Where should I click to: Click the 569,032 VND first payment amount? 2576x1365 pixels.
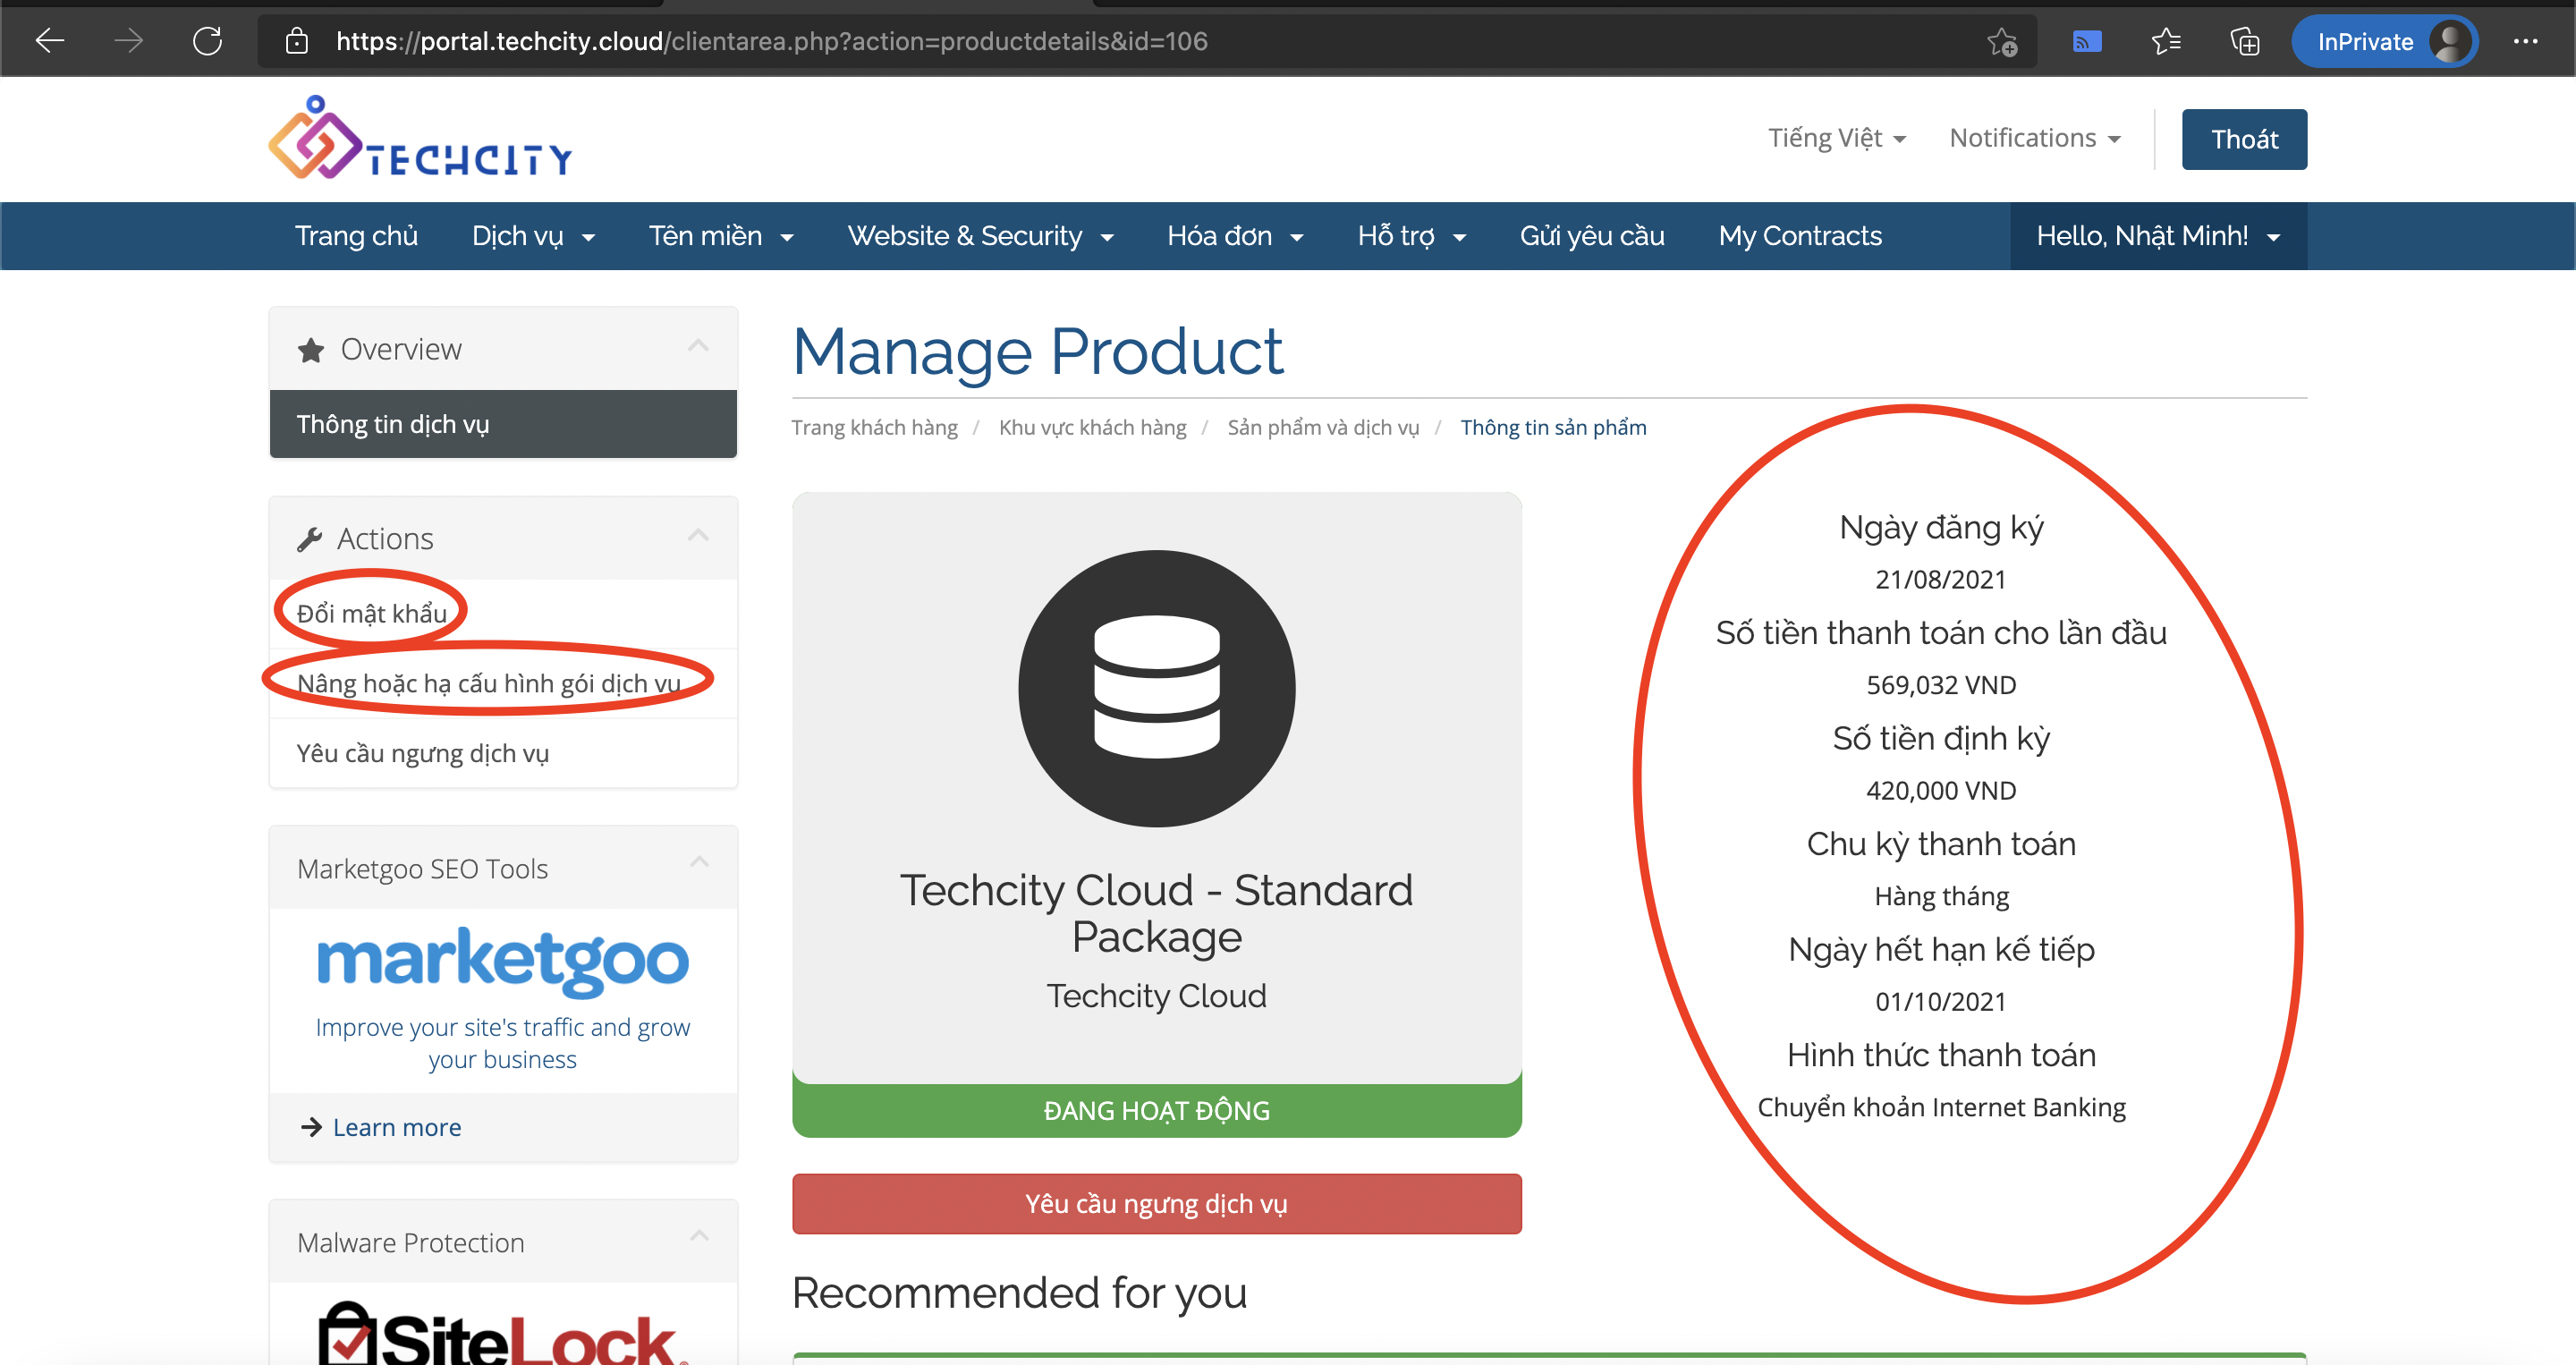1941,685
